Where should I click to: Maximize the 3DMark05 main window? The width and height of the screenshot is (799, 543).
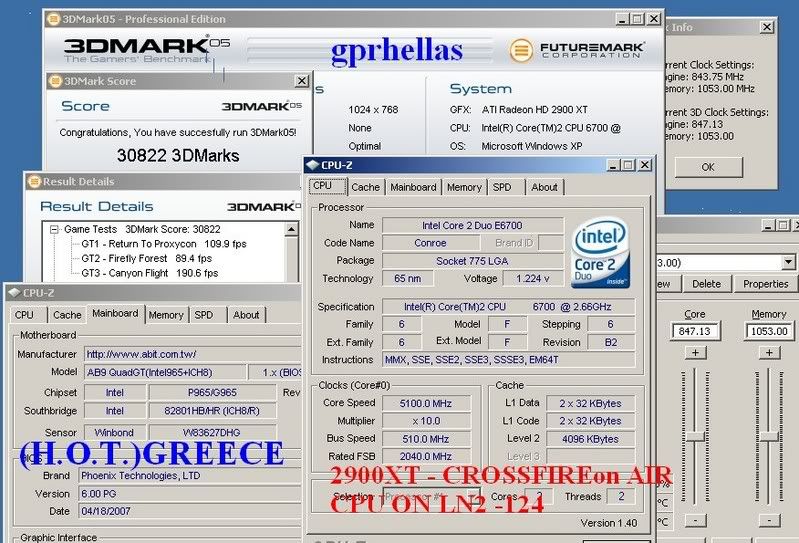(x=637, y=19)
